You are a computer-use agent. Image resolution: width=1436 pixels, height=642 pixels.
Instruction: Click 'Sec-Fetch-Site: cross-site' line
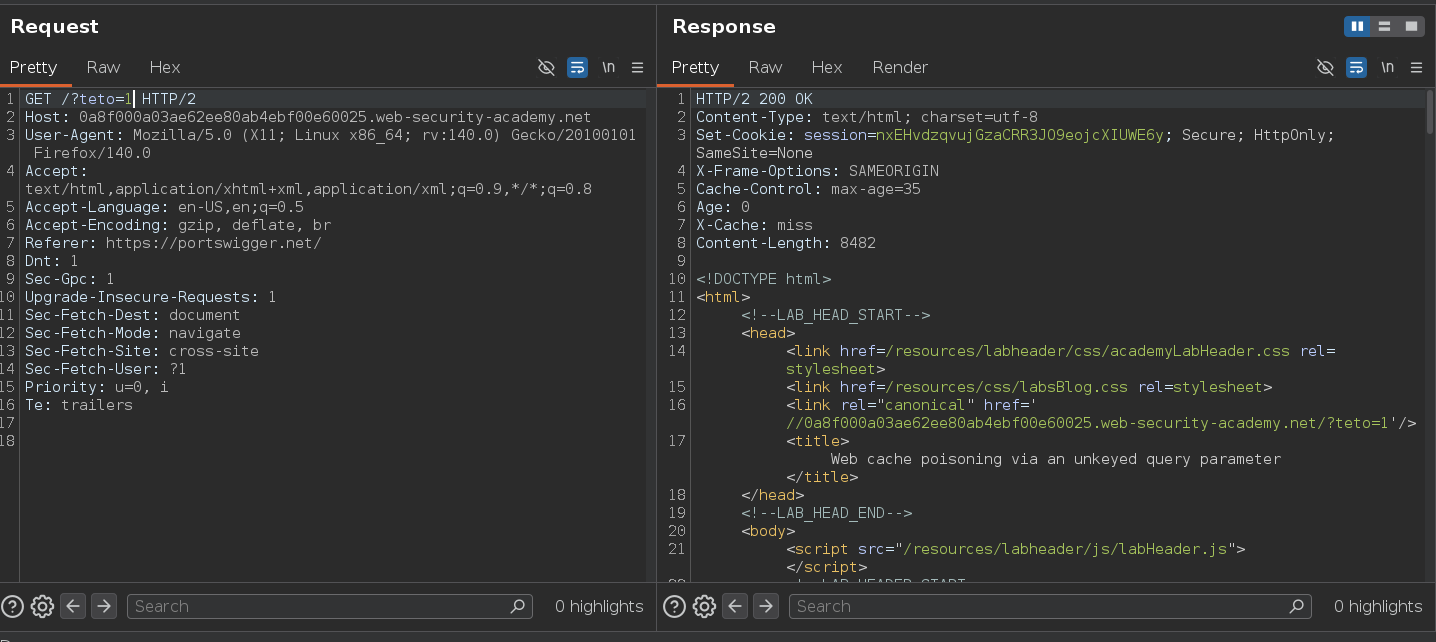[142, 351]
